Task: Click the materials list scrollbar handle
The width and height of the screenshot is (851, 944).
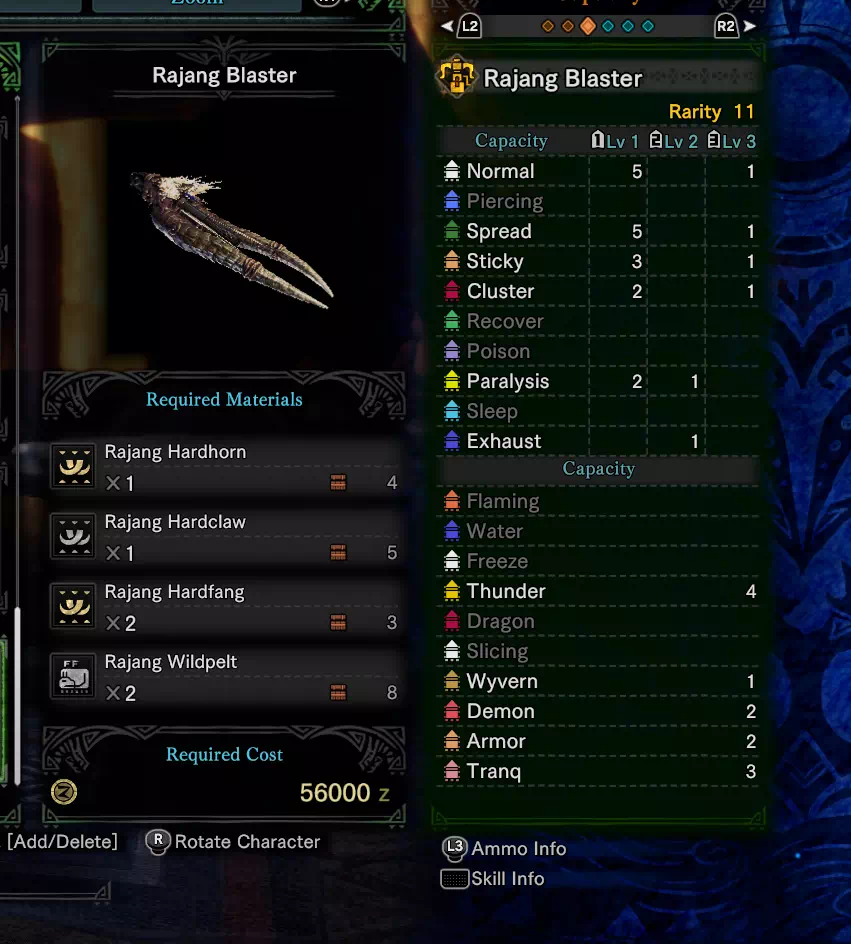Action: point(17,695)
